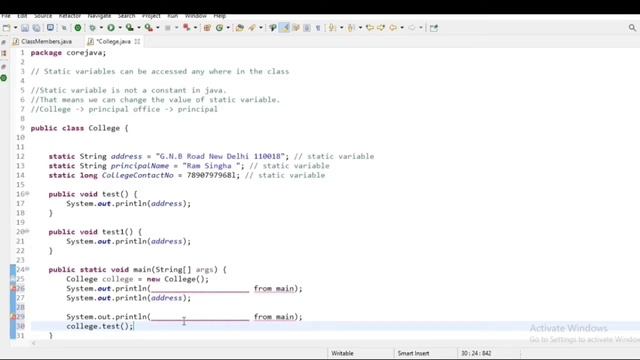Toggle the Pin Editor icon
Viewport: 640px width, 360px height.
(x=434, y=28)
